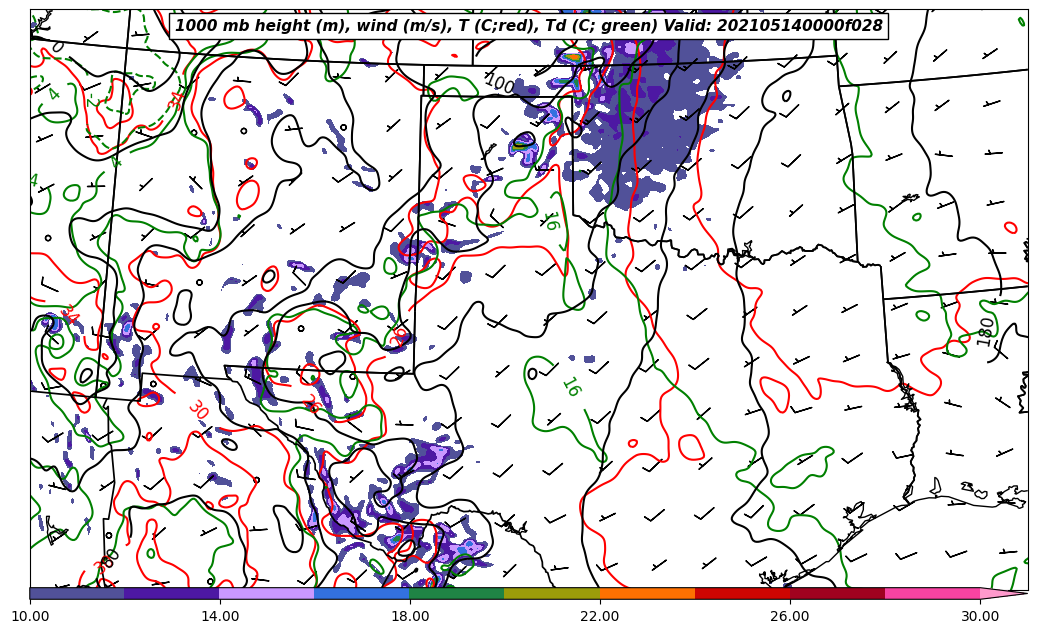Click the colorbar's pale pink arrow tip
Screen dimensions: 1037x633
pos(1003,593)
